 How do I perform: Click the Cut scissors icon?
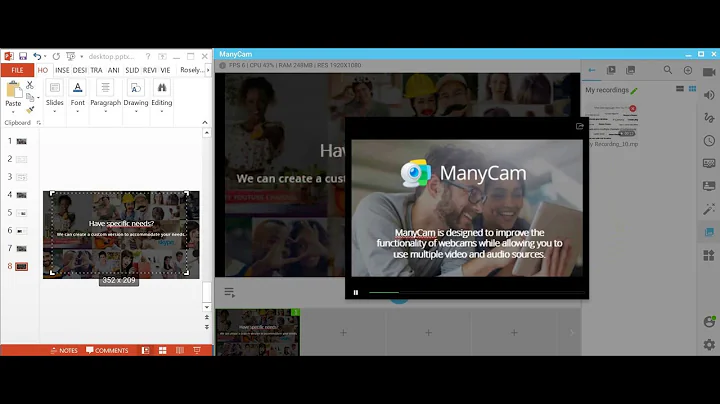click(30, 85)
